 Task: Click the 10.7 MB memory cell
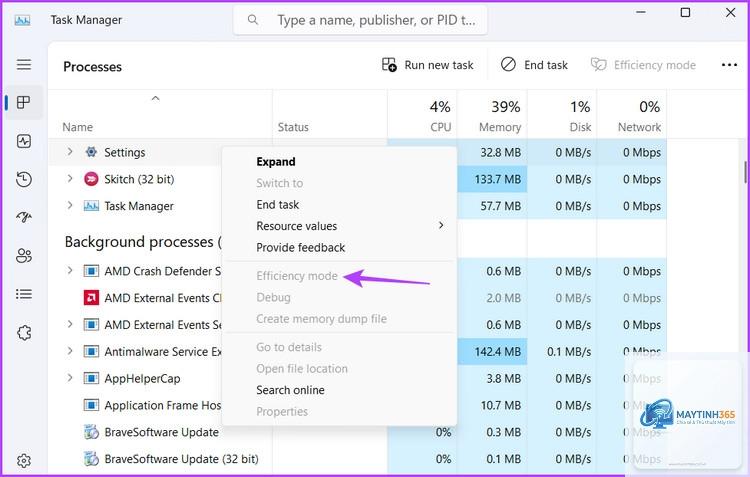[x=492, y=405]
